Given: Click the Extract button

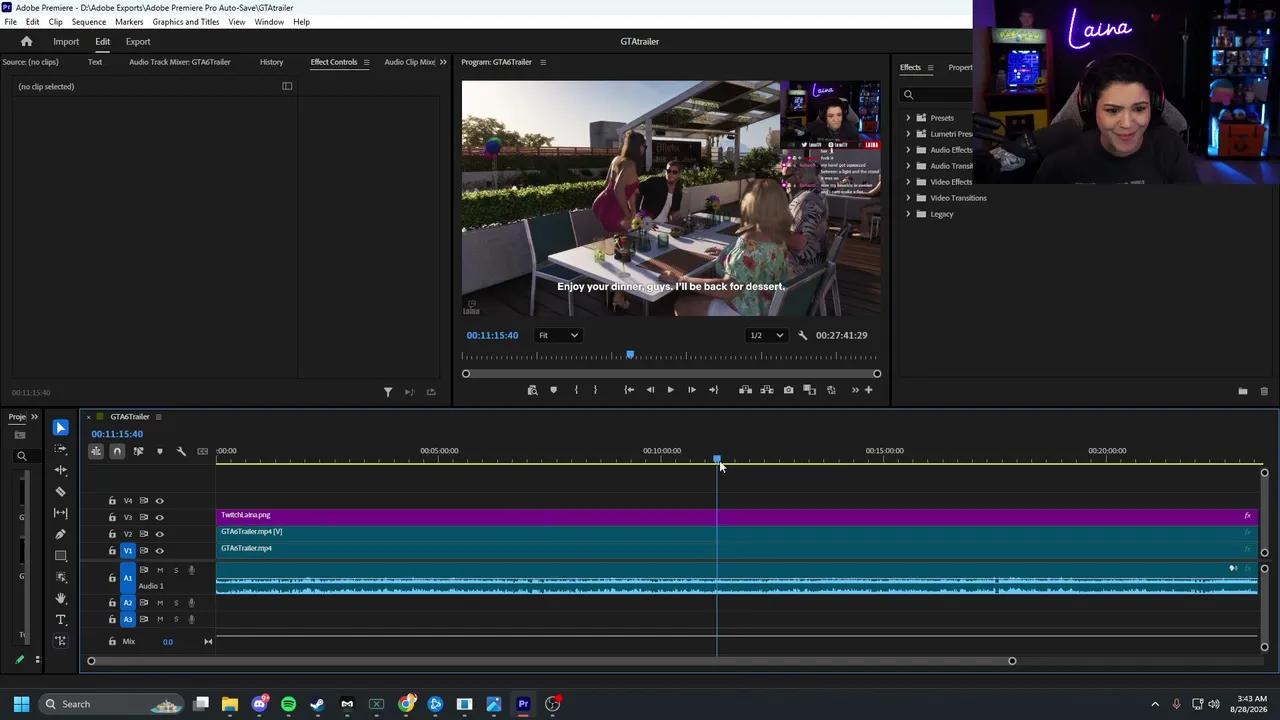Looking at the screenshot, I should pyautogui.click(x=767, y=390).
